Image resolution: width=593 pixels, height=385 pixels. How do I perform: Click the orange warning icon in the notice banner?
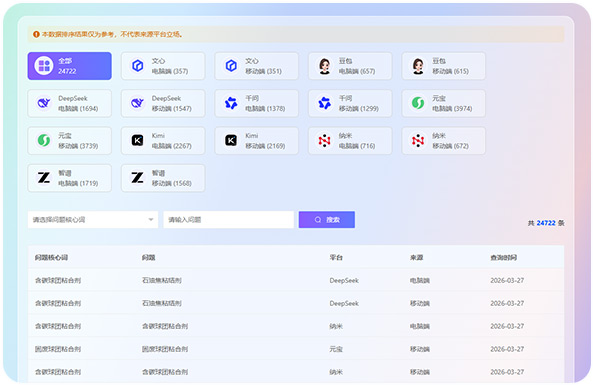pyautogui.click(x=36, y=34)
